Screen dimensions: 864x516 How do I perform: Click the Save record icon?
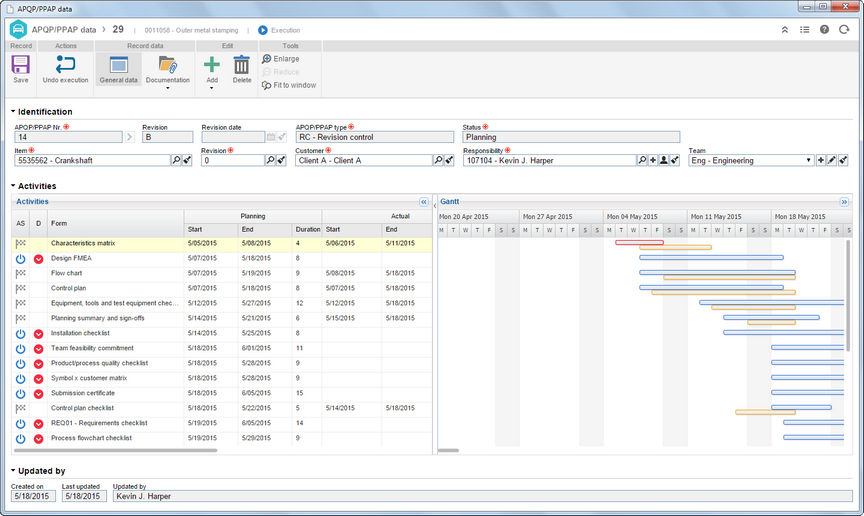[x=20, y=64]
